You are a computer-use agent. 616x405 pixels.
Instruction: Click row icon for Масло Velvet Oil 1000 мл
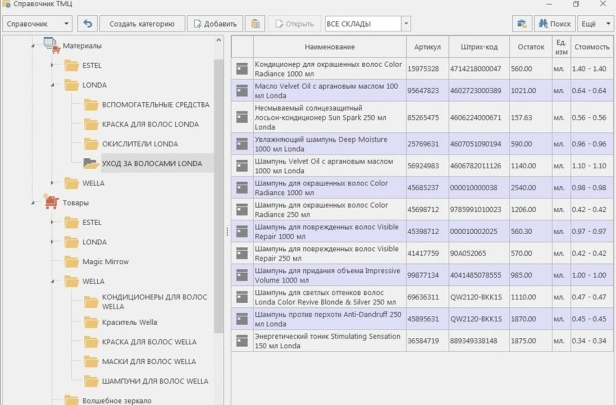[x=241, y=90]
